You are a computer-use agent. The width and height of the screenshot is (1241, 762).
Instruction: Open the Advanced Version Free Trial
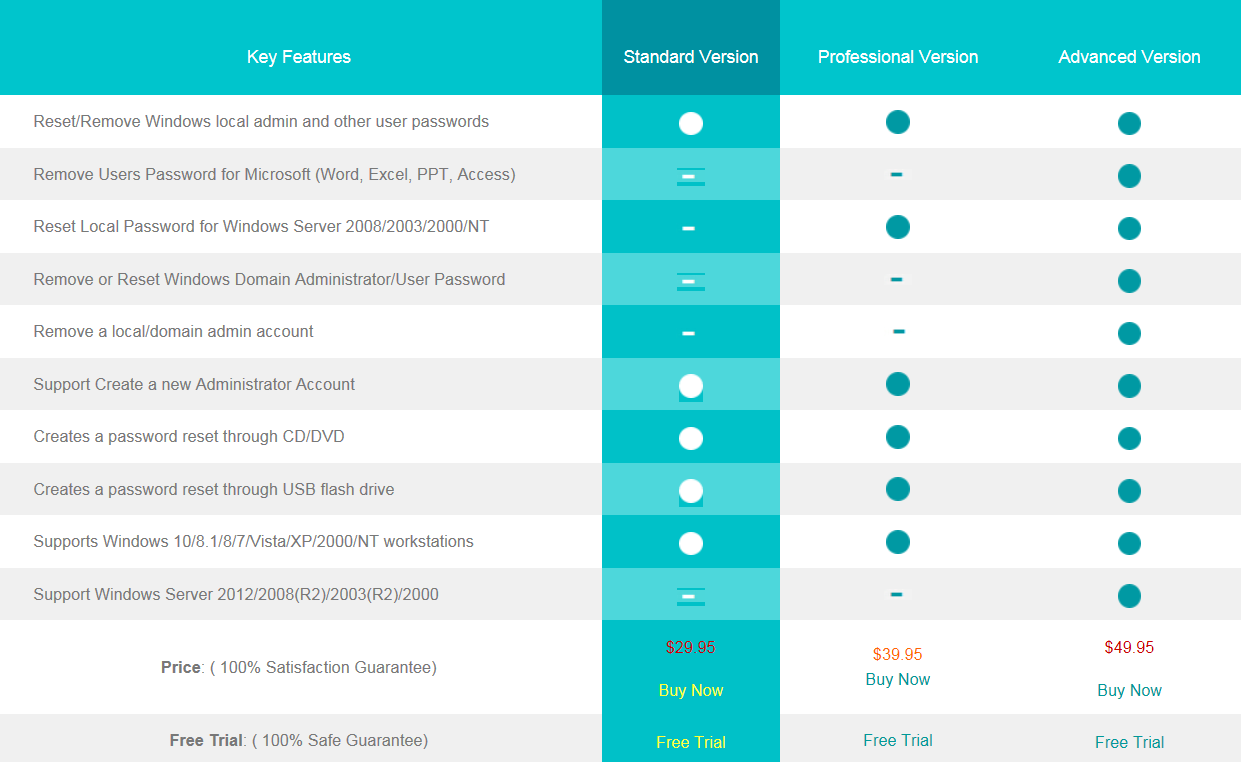[1129, 742]
